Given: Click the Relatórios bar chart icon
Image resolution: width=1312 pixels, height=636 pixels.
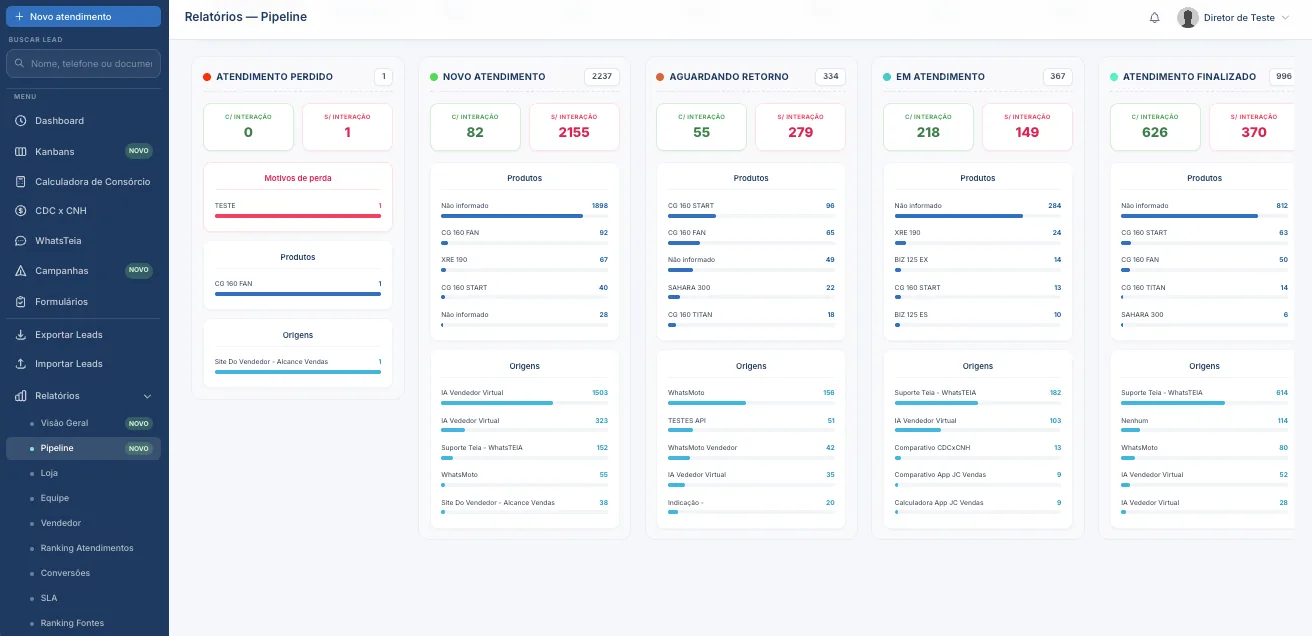Looking at the screenshot, I should (21, 396).
